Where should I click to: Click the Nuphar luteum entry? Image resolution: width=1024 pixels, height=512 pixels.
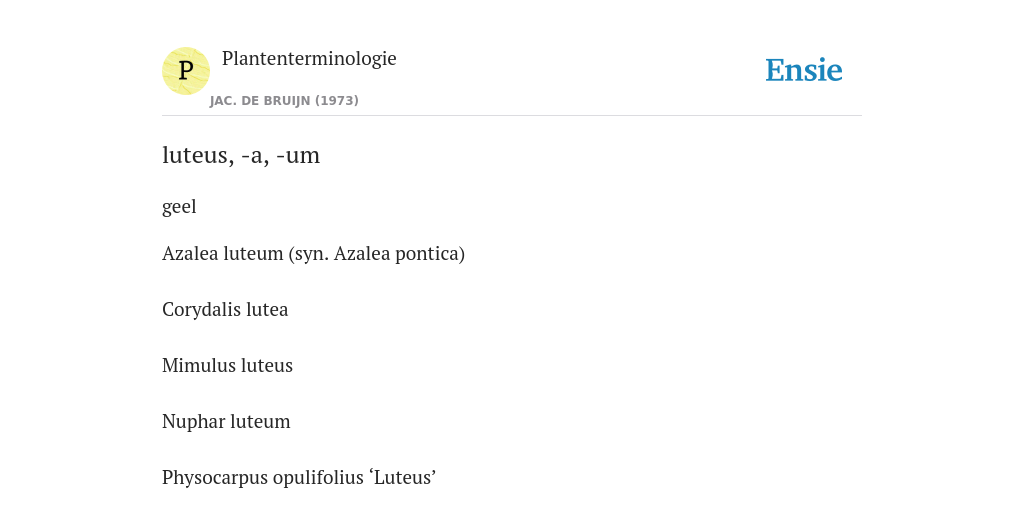click(226, 421)
